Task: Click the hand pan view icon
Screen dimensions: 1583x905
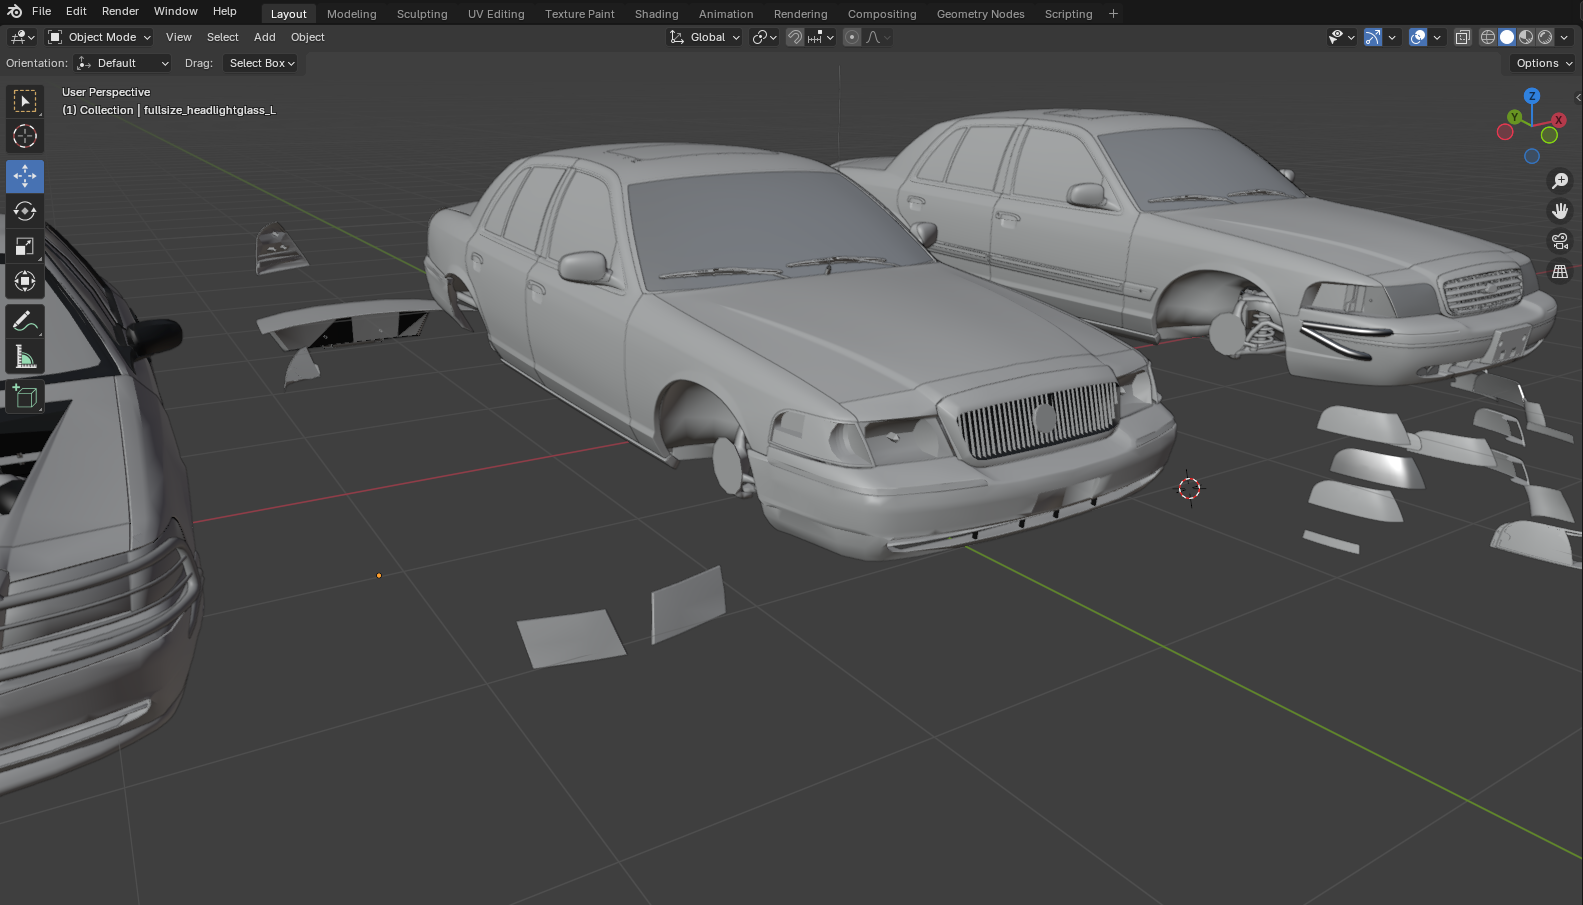Action: pos(1559,211)
